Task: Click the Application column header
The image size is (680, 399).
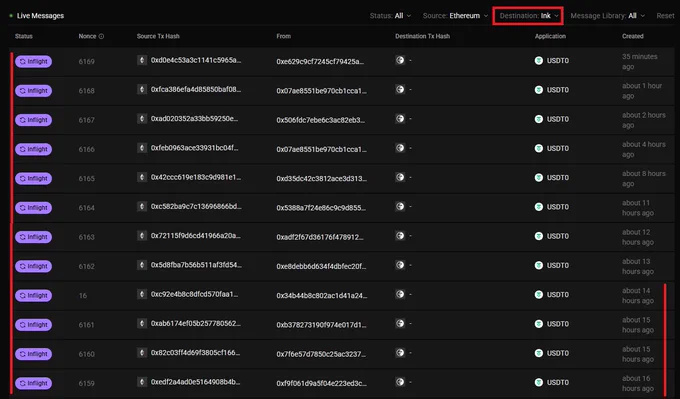Action: click(550, 36)
